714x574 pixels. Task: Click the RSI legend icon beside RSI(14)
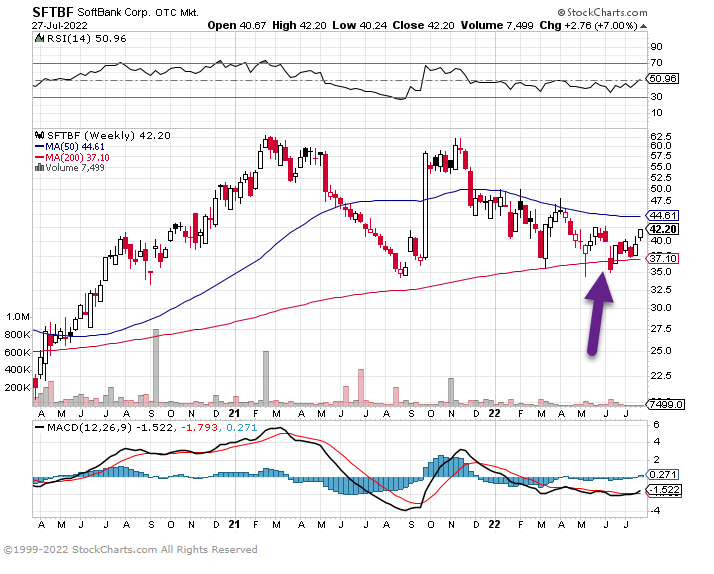pos(40,38)
